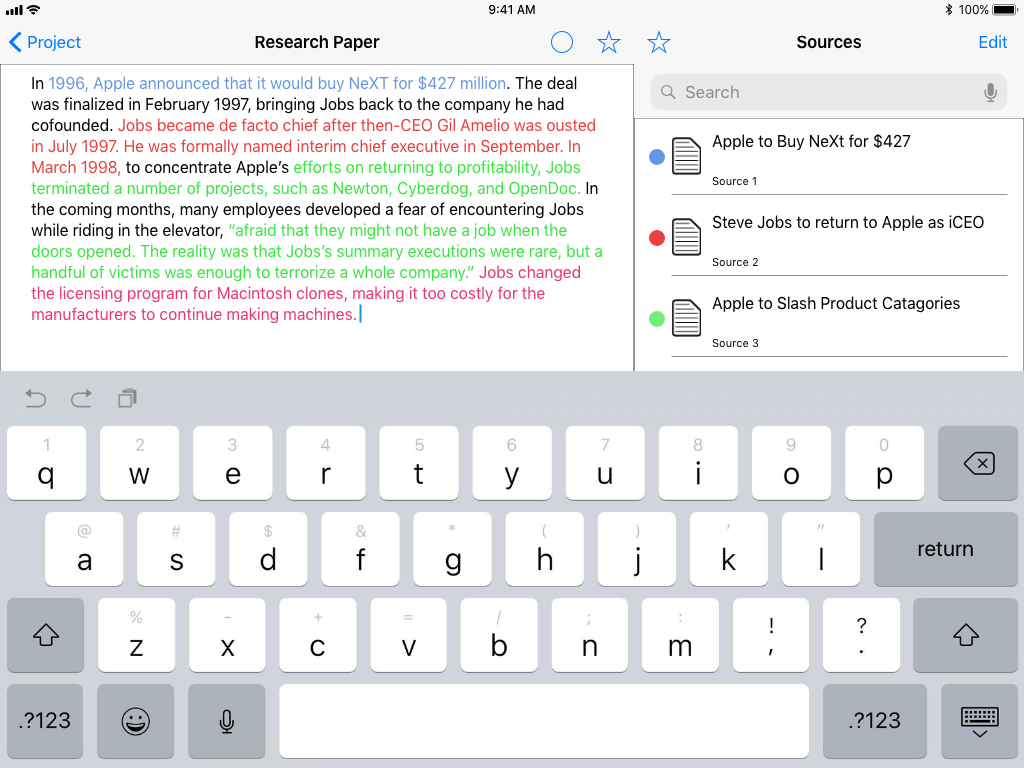Tap the q key
Image resolution: width=1024 pixels, height=768 pixels.
(46, 463)
